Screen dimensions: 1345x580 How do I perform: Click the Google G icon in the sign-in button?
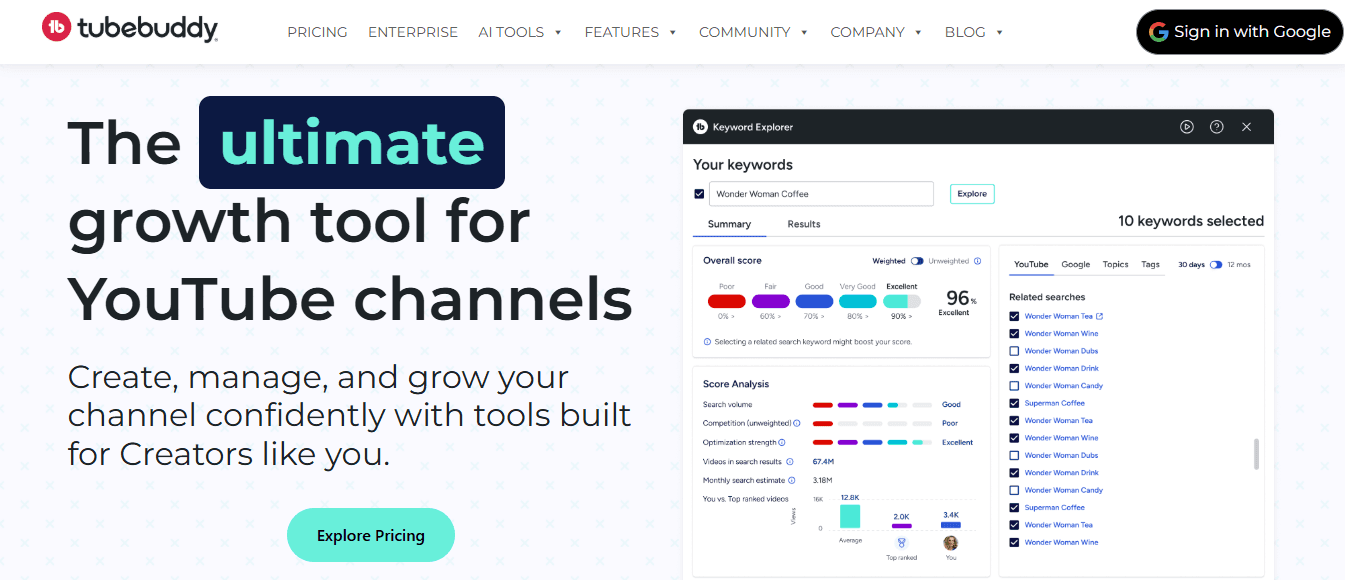(x=1158, y=31)
